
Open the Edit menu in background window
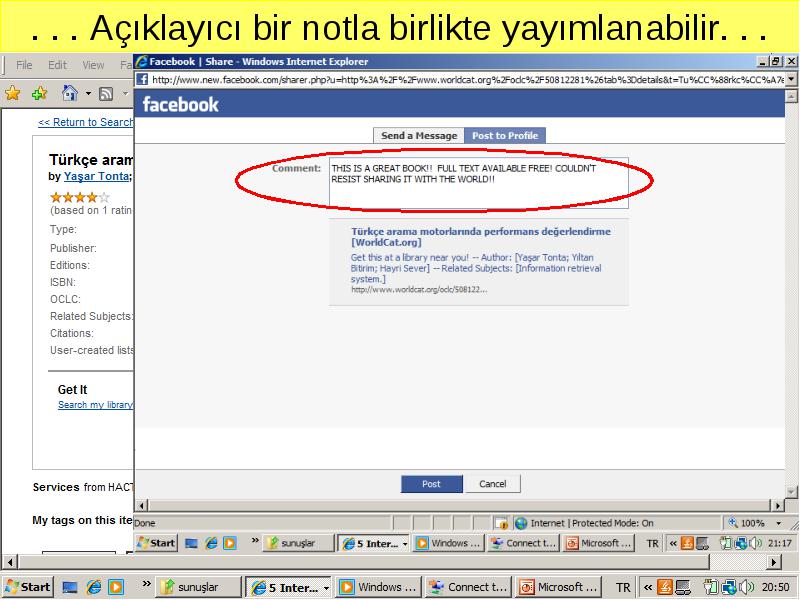[x=57, y=65]
